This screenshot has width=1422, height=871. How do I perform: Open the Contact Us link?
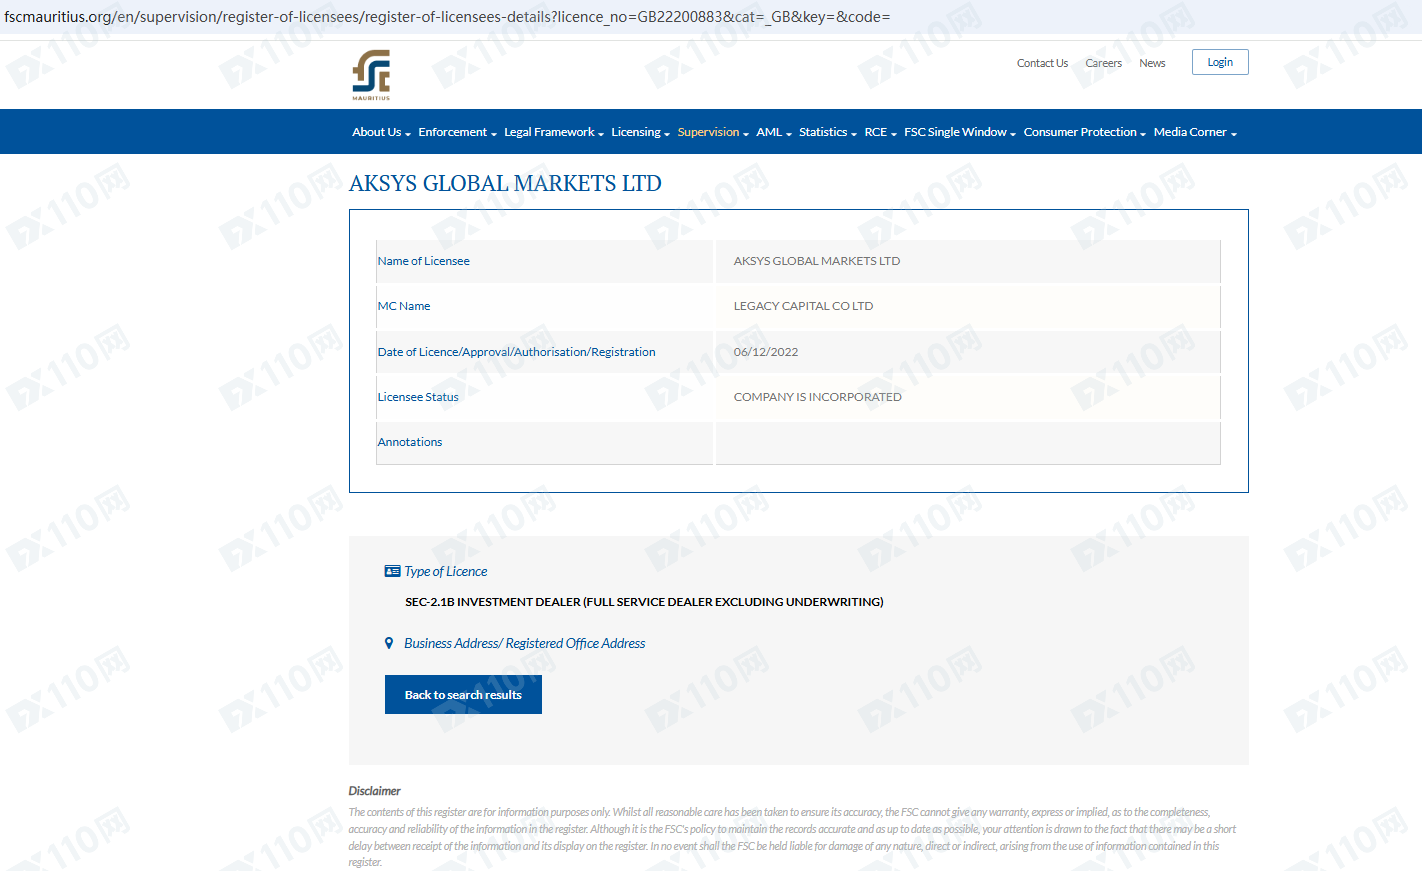1042,63
